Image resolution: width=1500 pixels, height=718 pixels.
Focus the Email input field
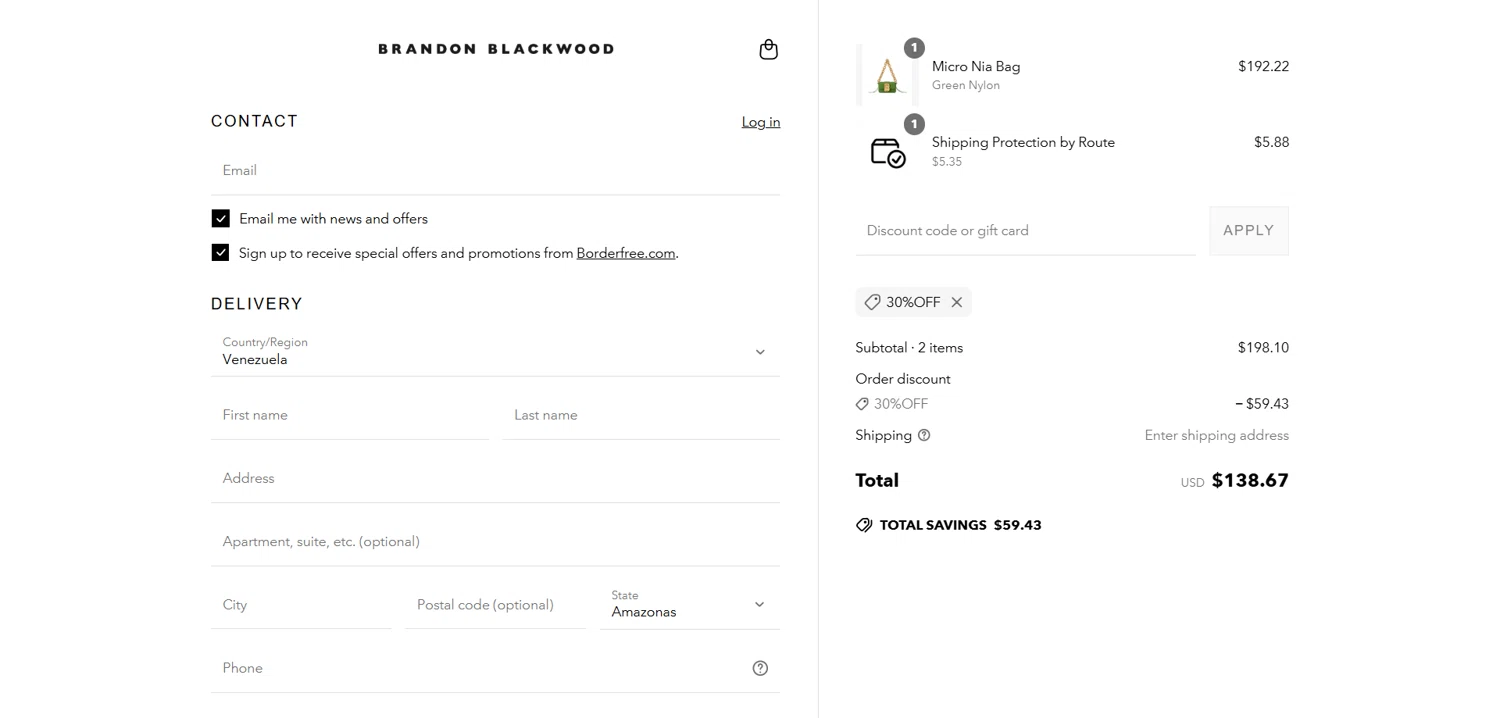(495, 171)
